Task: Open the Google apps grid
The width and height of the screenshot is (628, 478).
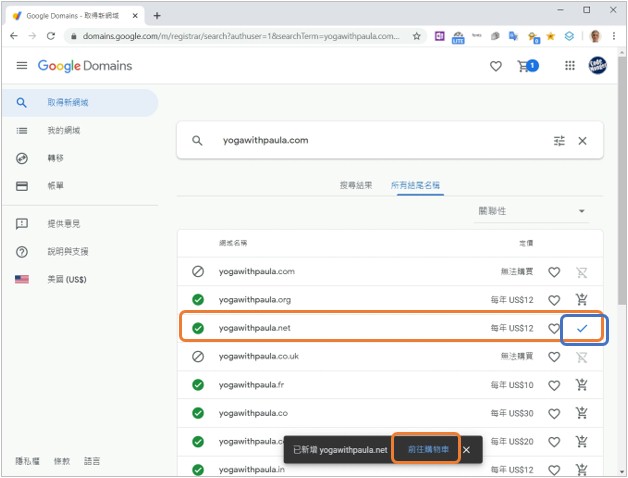Action: click(570, 65)
